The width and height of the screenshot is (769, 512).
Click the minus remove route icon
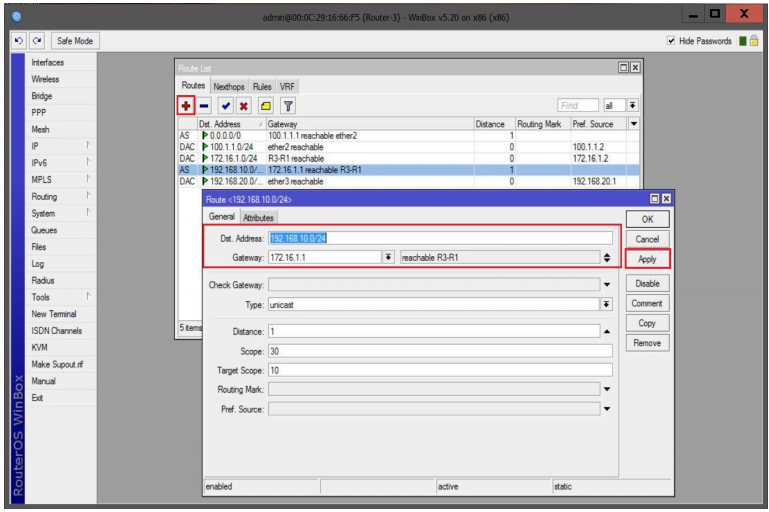point(204,105)
